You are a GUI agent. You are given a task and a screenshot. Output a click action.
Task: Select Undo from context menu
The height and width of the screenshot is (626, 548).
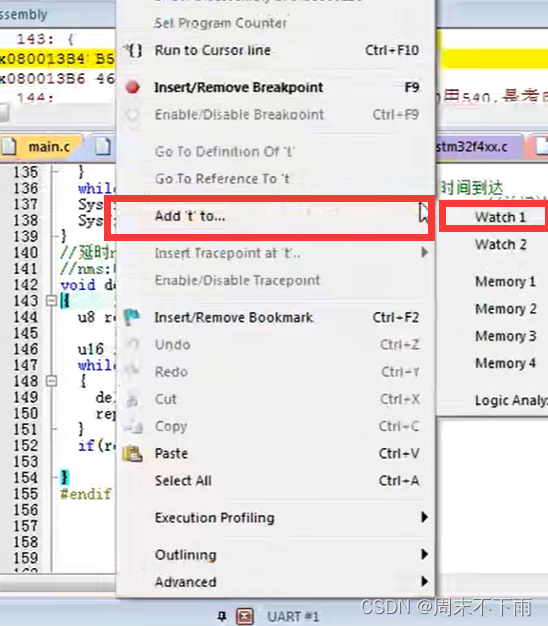pyautogui.click(x=275, y=345)
